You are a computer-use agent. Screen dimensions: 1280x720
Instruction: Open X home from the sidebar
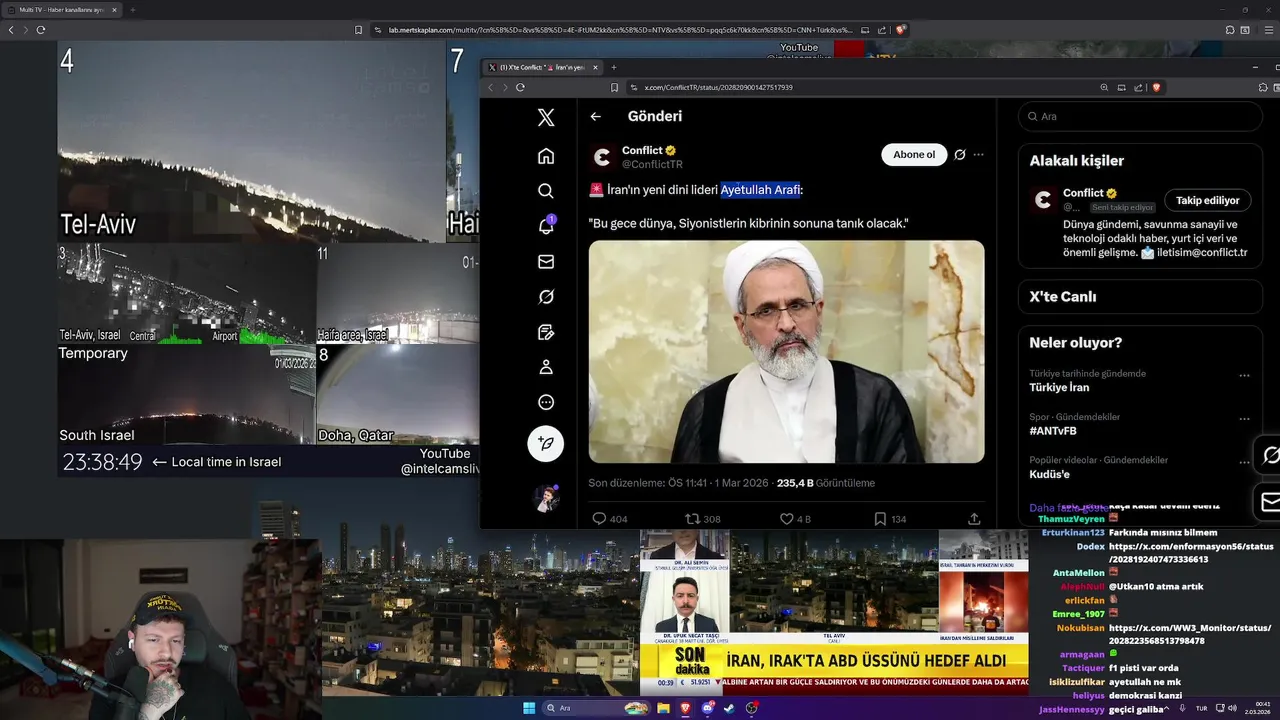point(545,156)
